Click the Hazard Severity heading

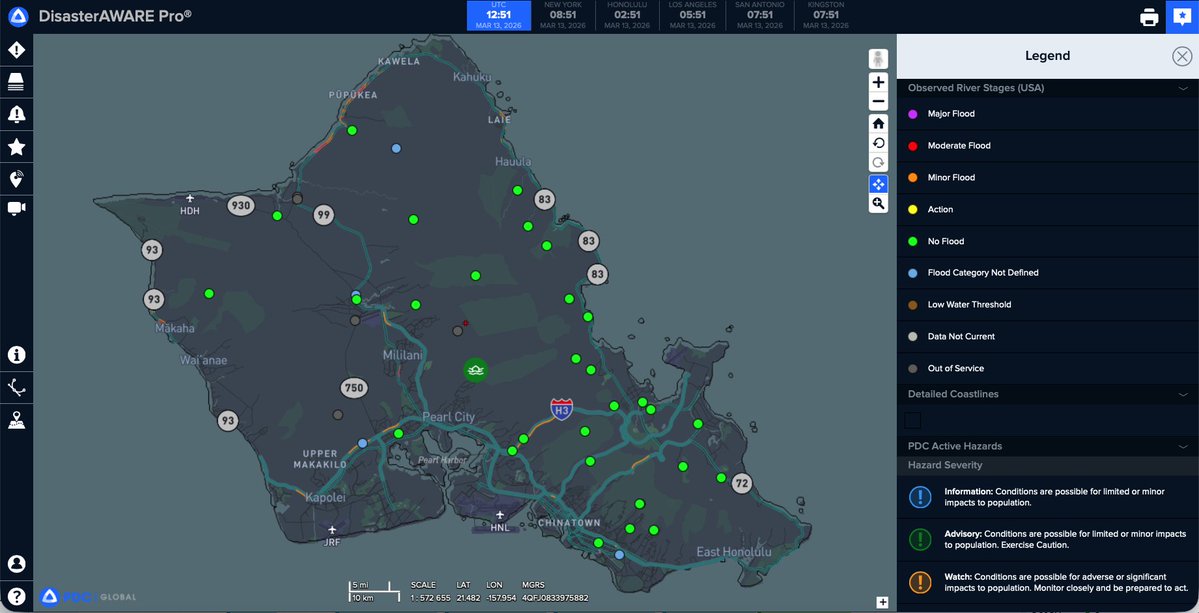945,465
